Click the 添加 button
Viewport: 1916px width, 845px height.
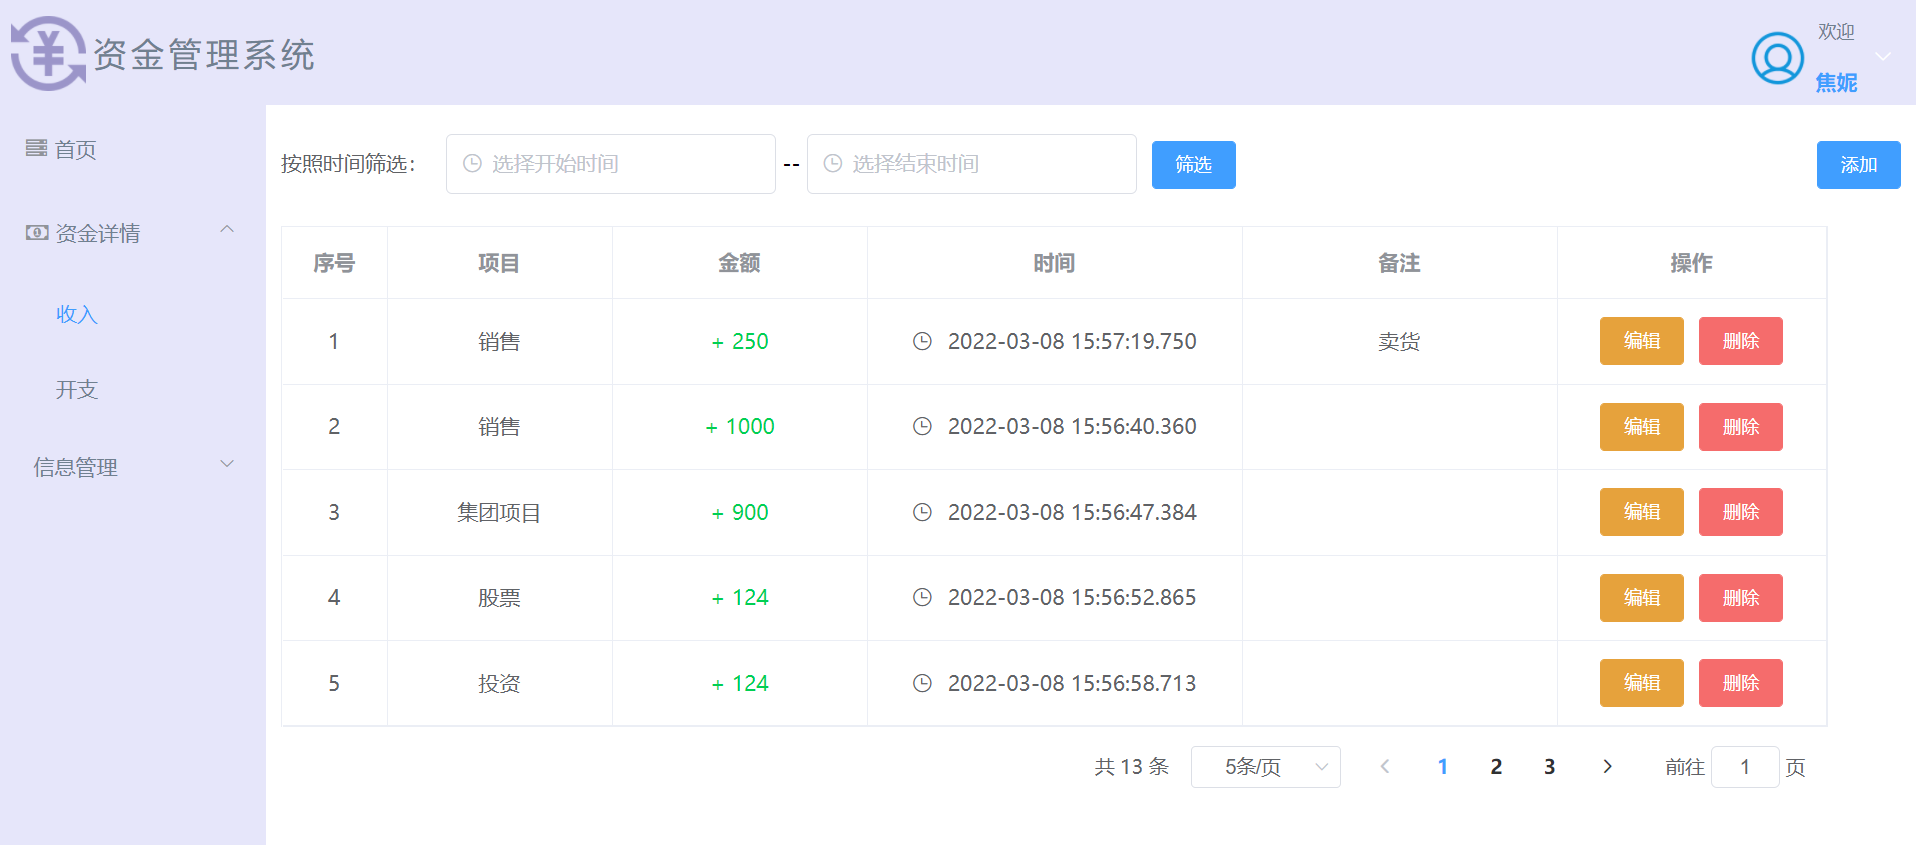pyautogui.click(x=1858, y=165)
